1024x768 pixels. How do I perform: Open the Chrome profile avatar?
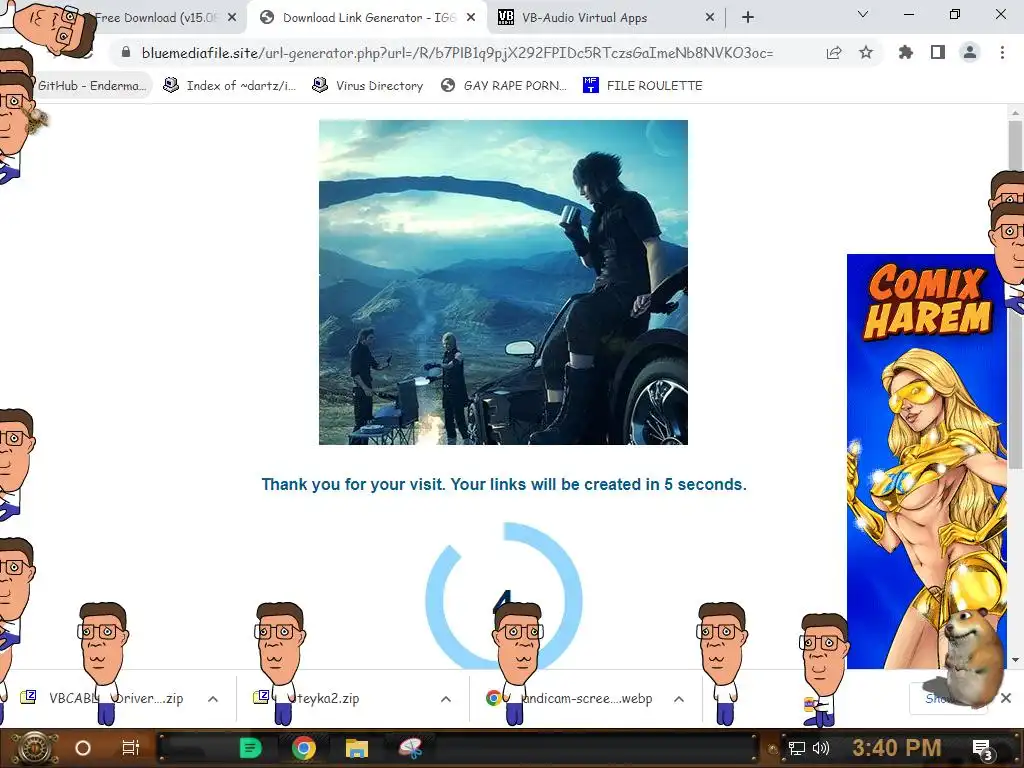[x=970, y=52]
